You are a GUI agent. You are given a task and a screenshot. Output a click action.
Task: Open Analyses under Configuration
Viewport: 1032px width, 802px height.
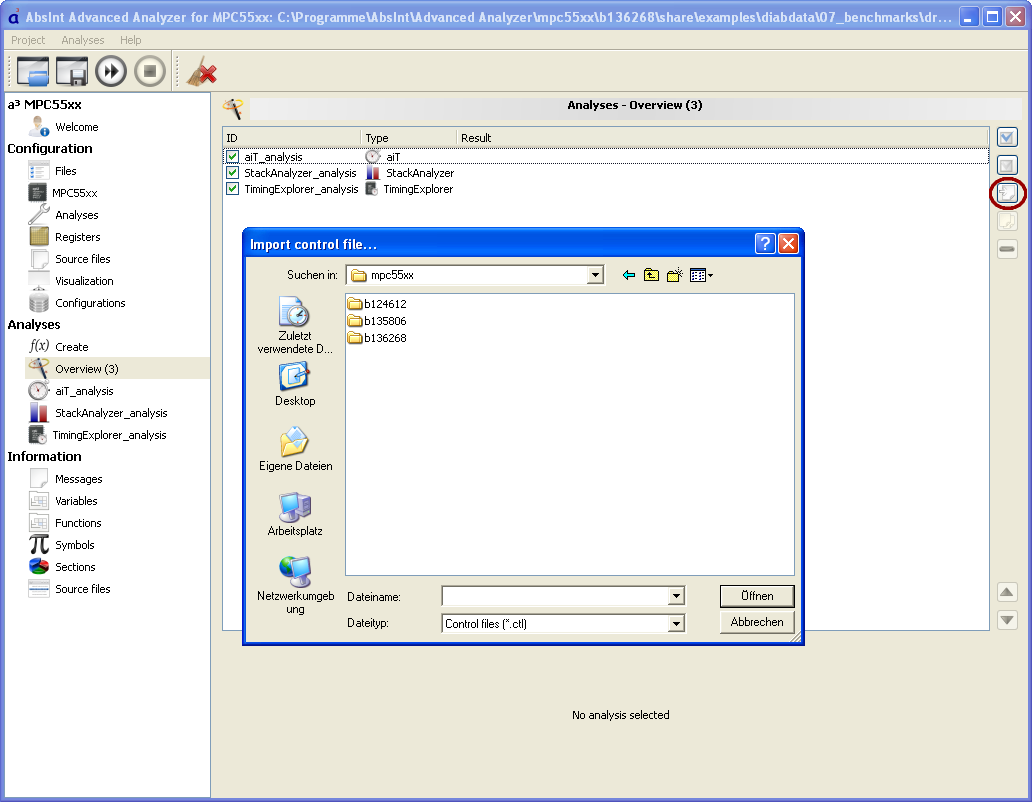tap(76, 215)
